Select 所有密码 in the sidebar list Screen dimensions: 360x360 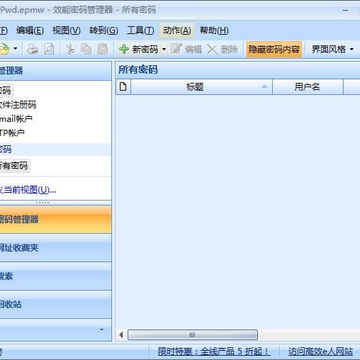(15, 166)
